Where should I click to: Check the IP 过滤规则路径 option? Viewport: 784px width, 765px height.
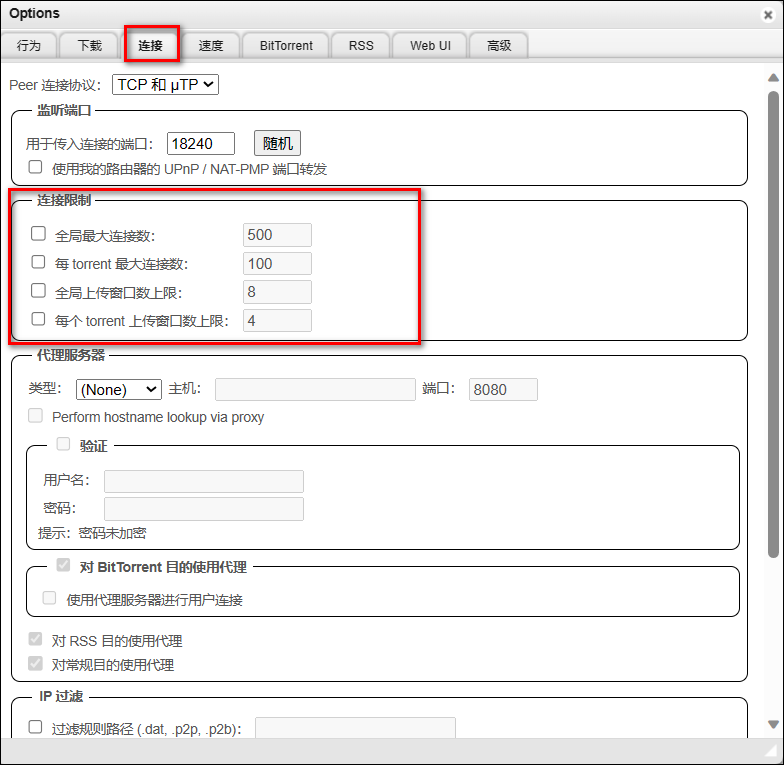click(x=36, y=727)
